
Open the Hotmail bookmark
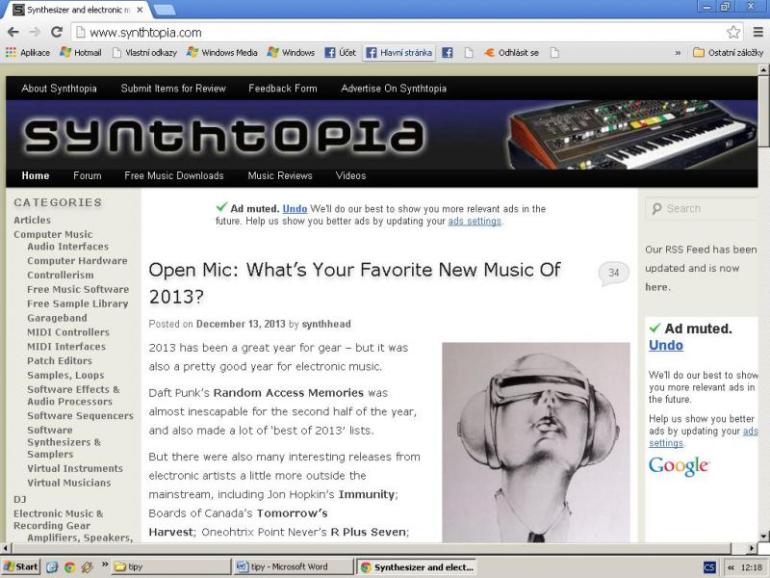coord(81,53)
